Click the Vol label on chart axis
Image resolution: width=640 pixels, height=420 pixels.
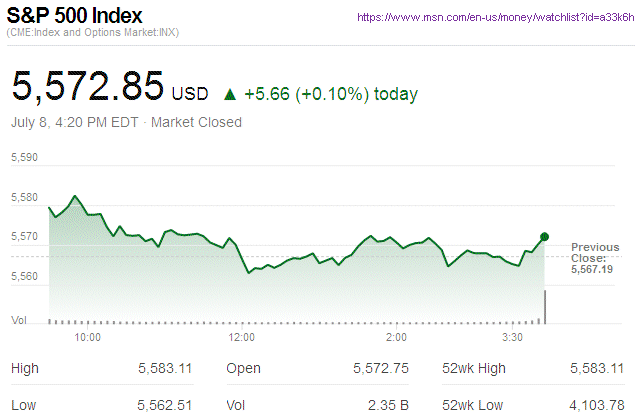[x=19, y=320]
